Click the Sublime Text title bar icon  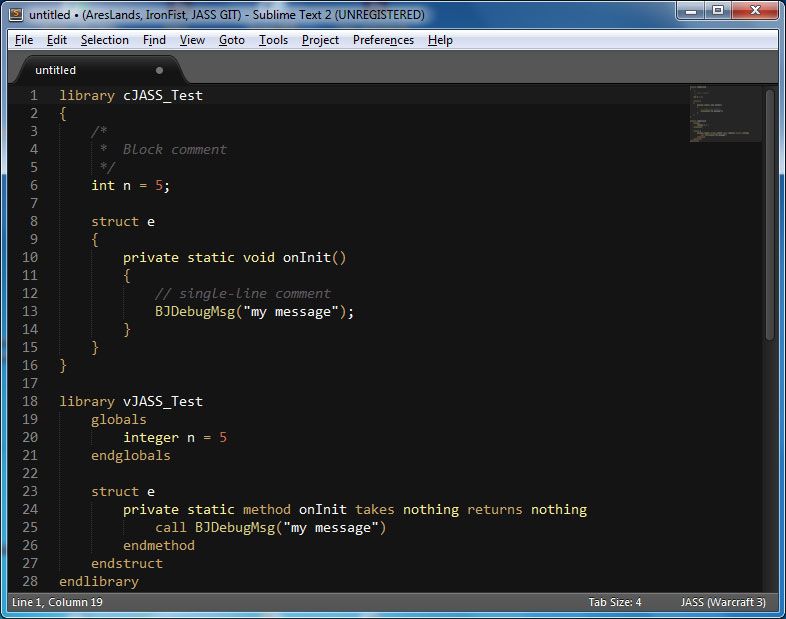point(16,15)
